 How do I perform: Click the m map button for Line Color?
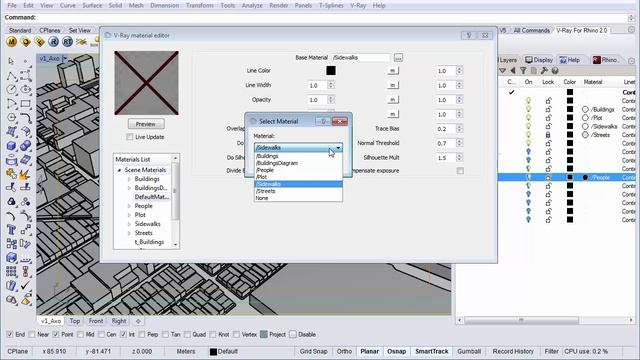(392, 71)
